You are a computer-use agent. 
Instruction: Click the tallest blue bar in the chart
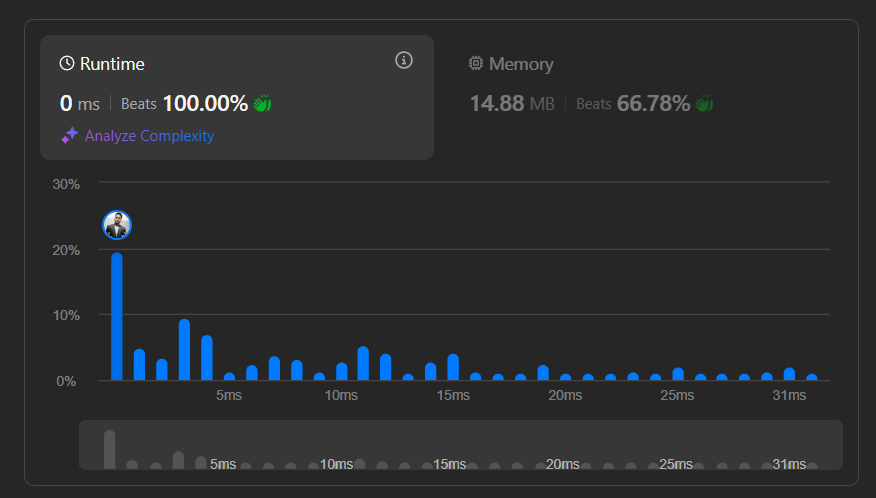coord(117,316)
